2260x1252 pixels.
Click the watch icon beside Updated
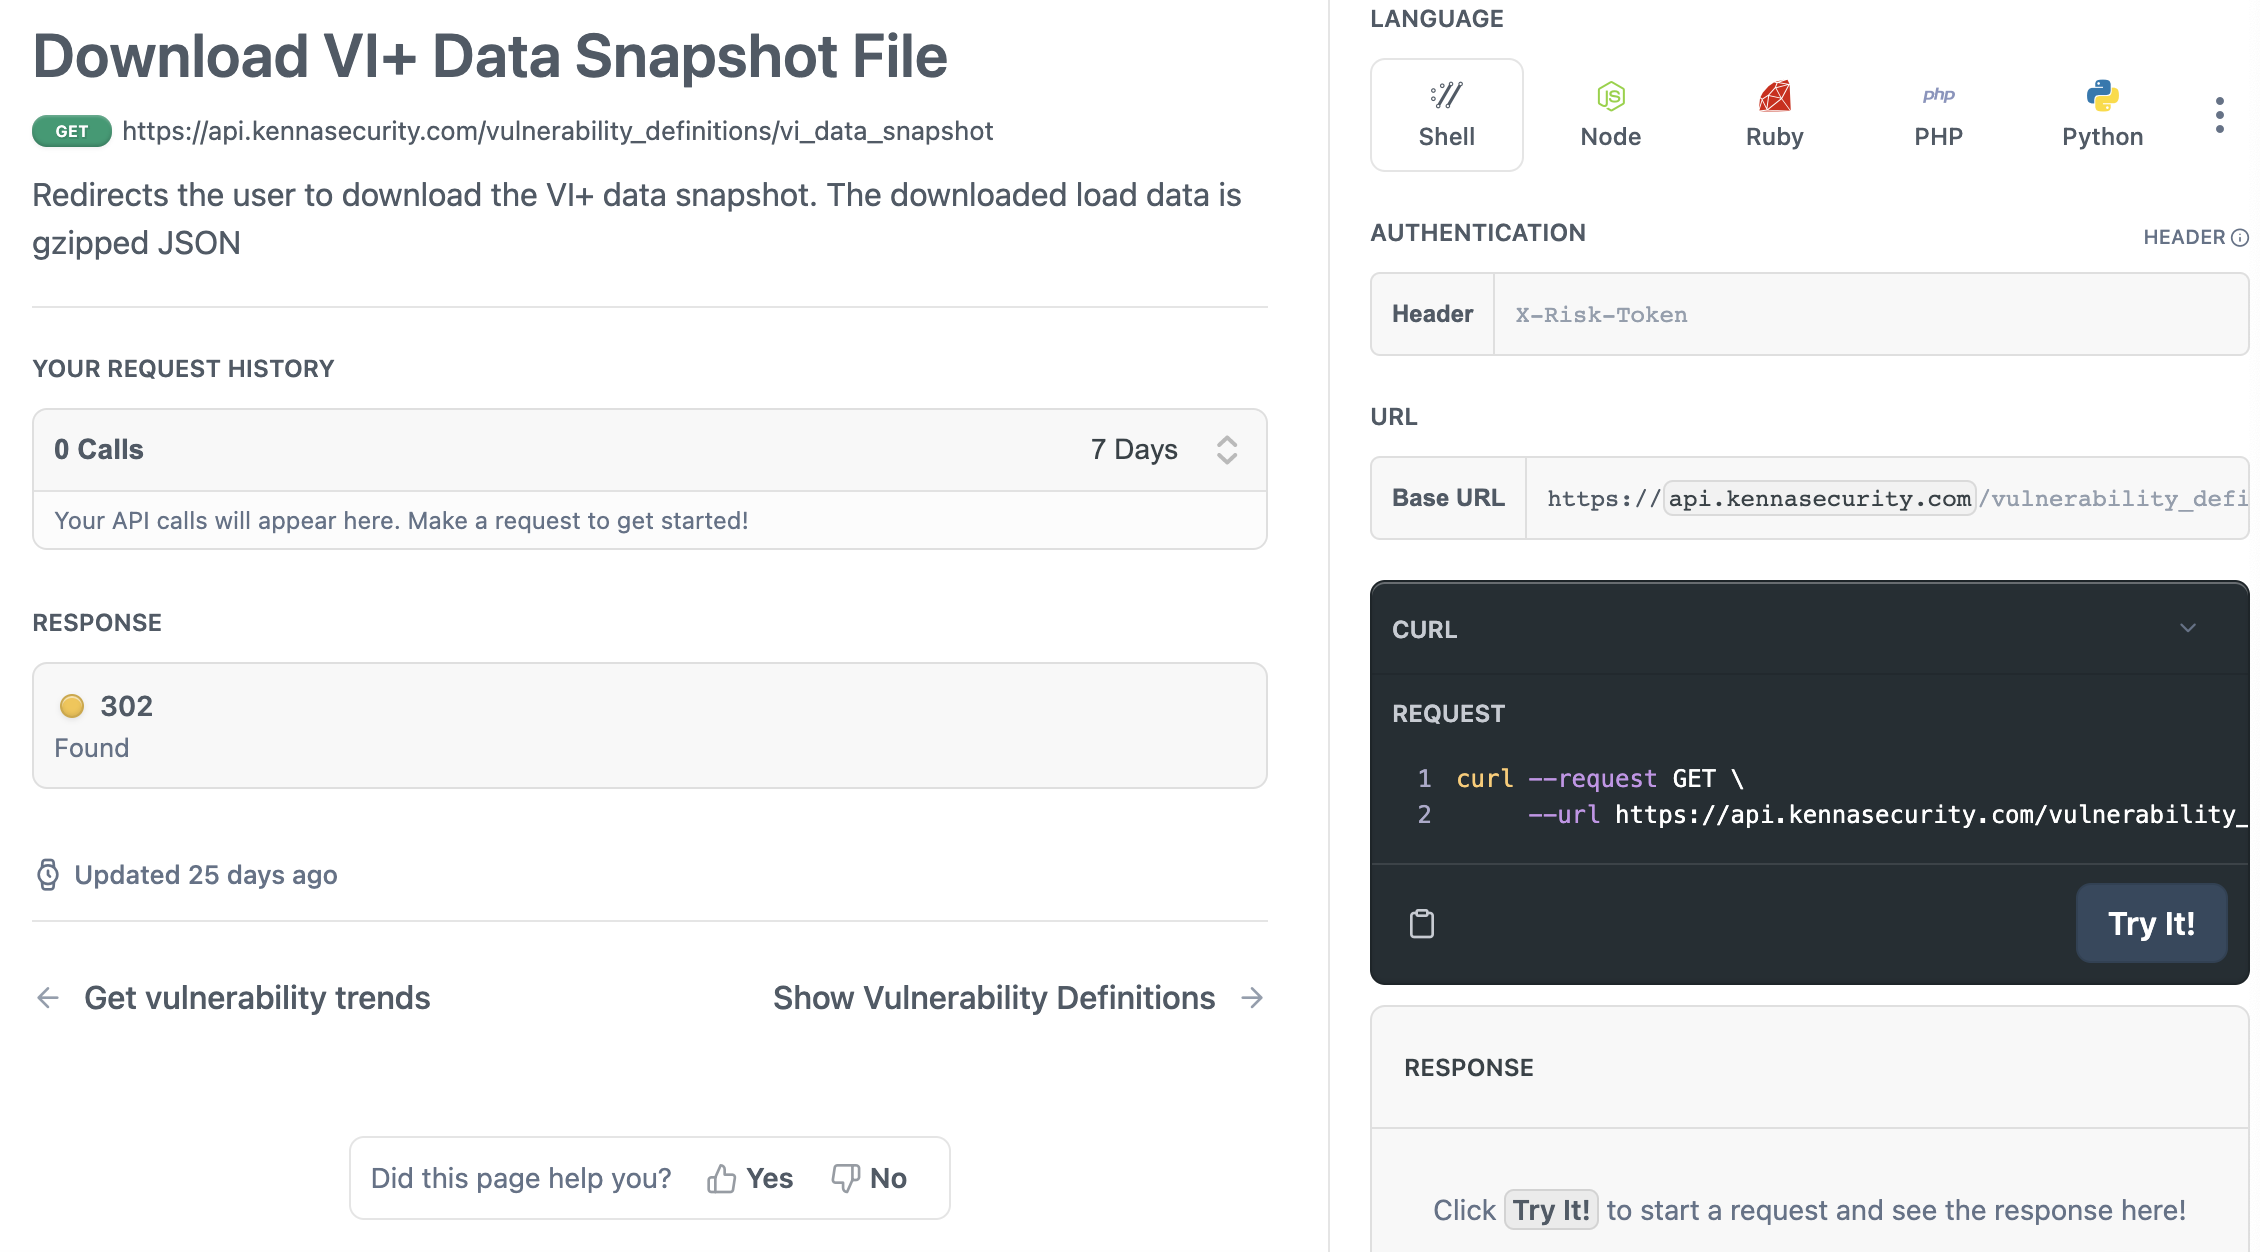(x=48, y=875)
